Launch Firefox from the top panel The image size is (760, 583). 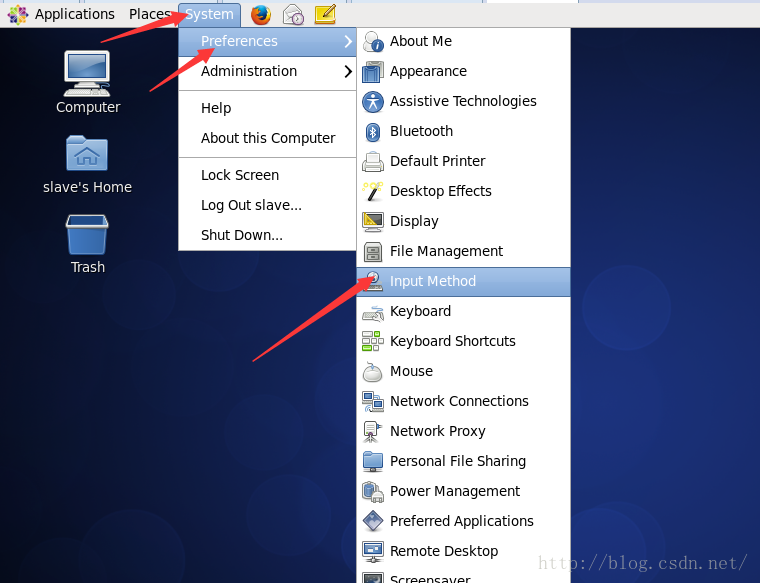click(261, 15)
